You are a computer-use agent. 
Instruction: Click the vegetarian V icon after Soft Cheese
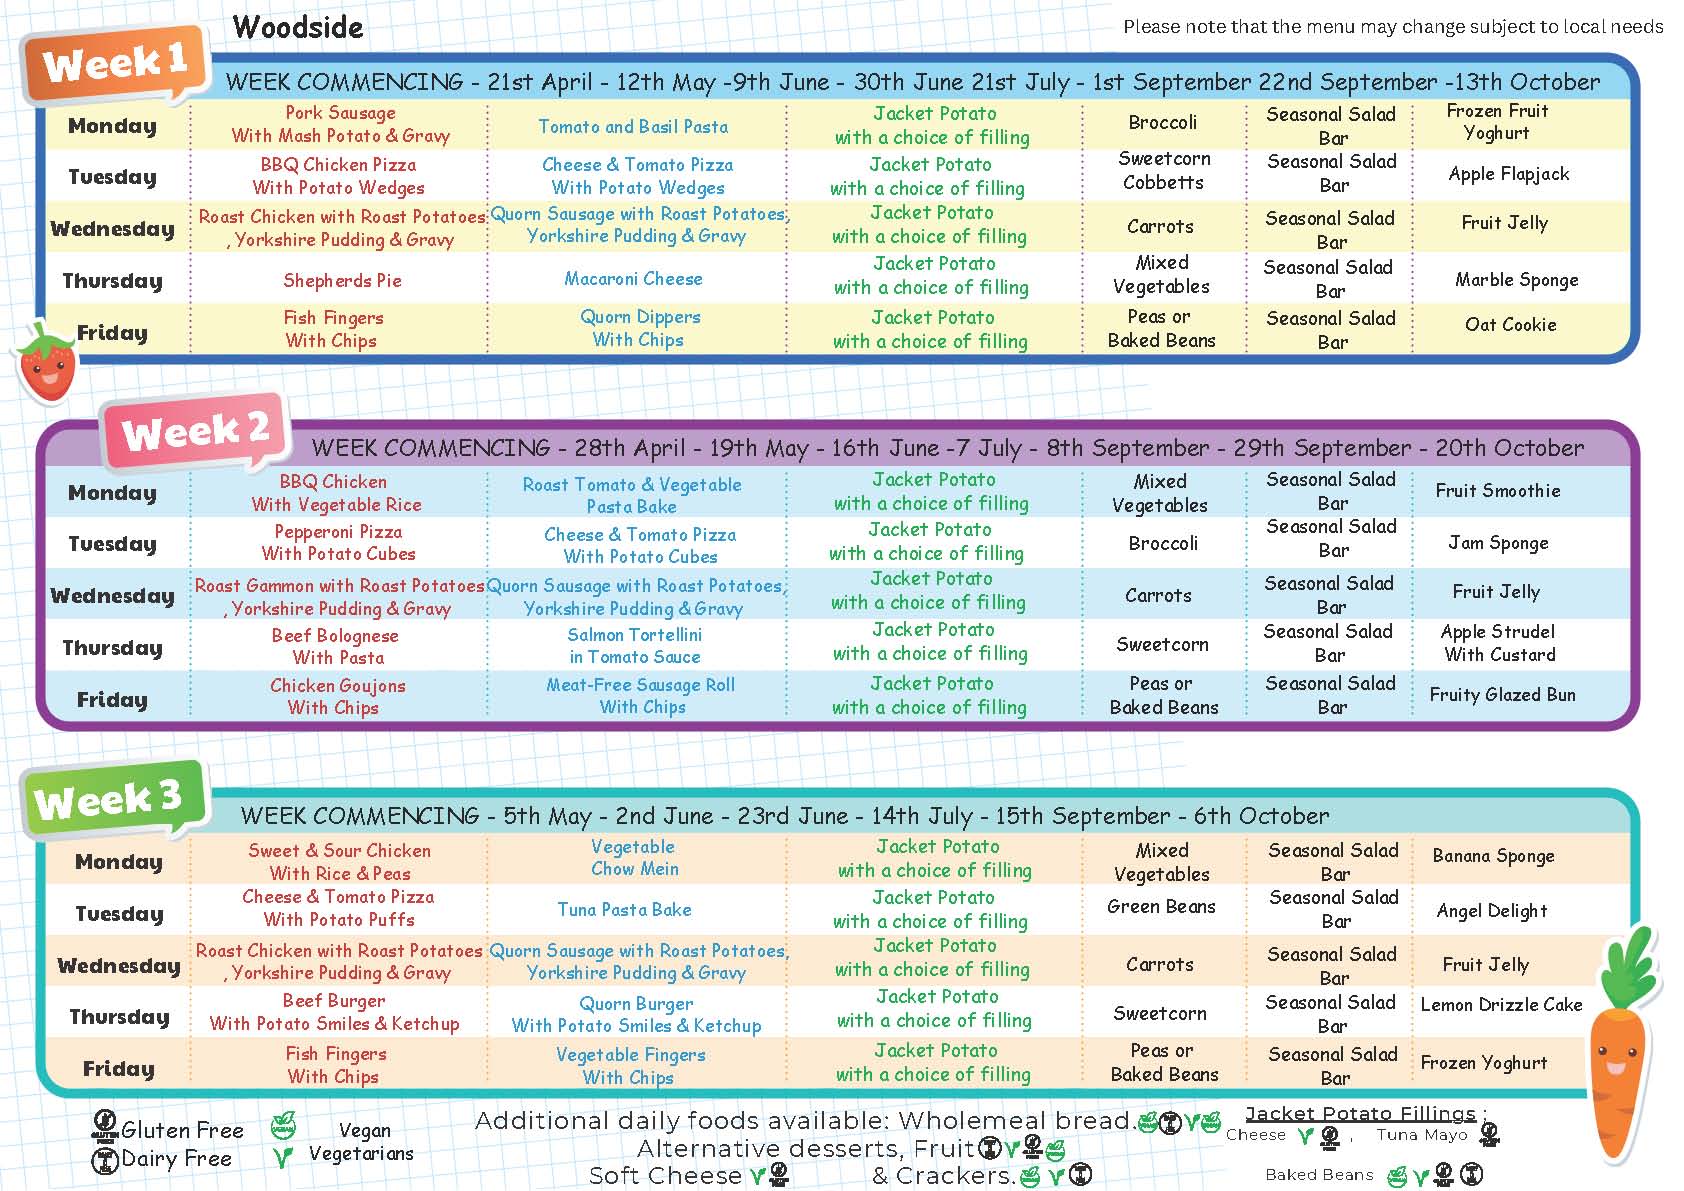[x=756, y=1176]
